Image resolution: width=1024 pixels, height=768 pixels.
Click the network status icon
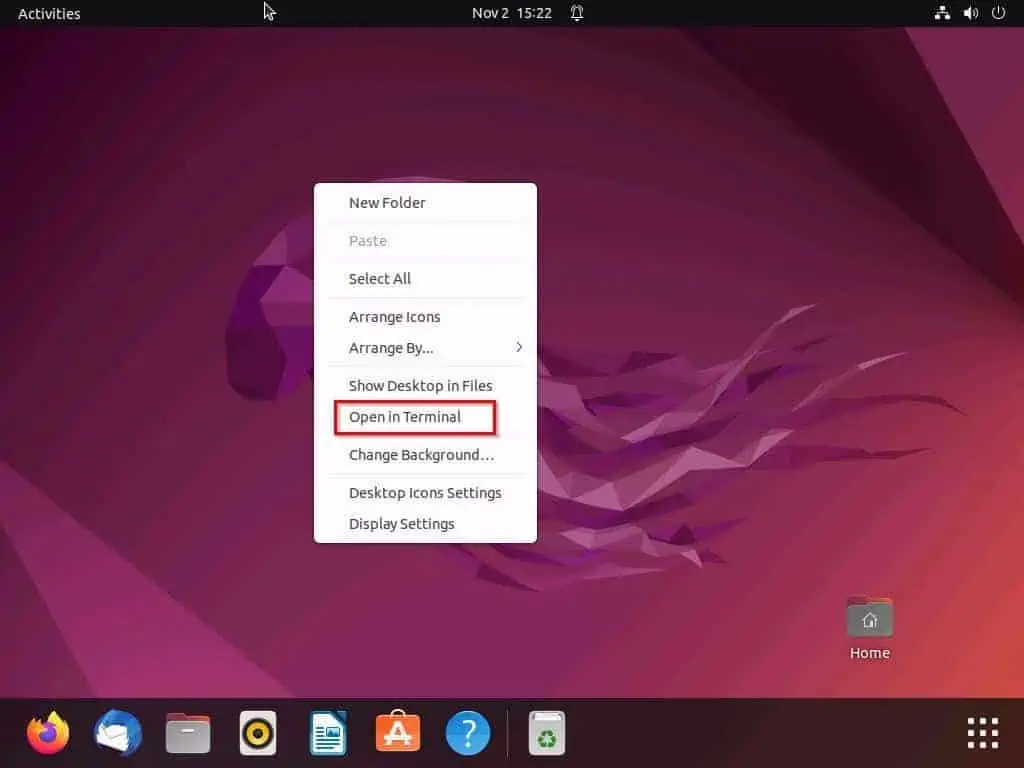click(942, 13)
